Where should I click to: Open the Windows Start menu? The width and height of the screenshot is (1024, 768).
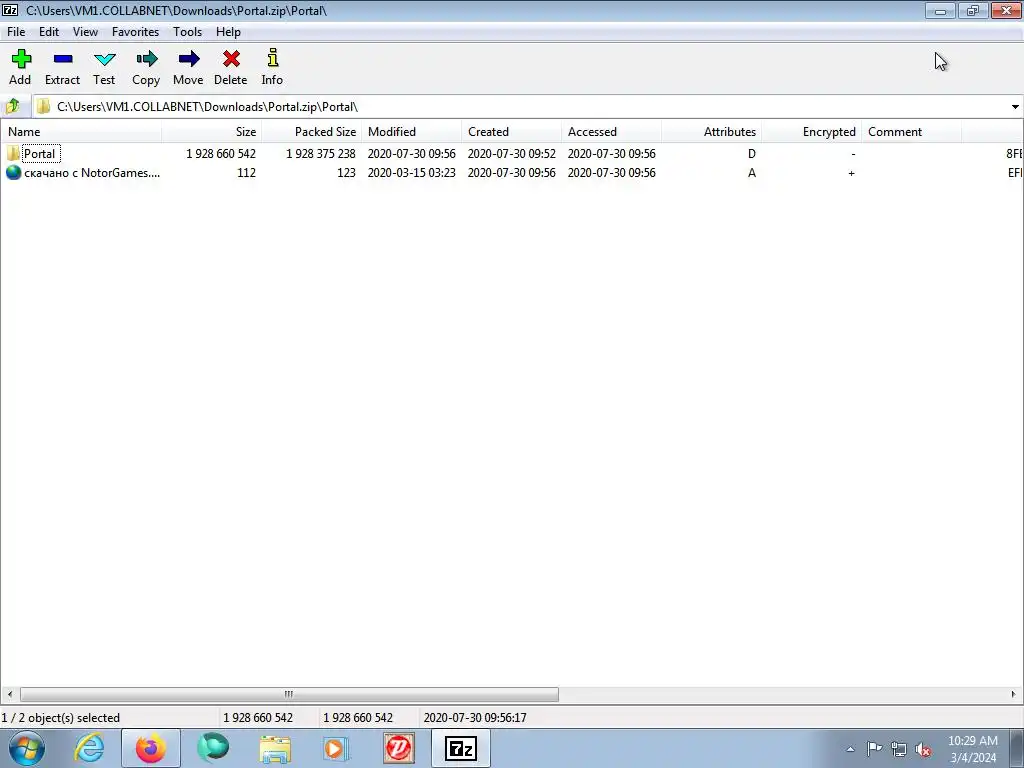(x=26, y=748)
